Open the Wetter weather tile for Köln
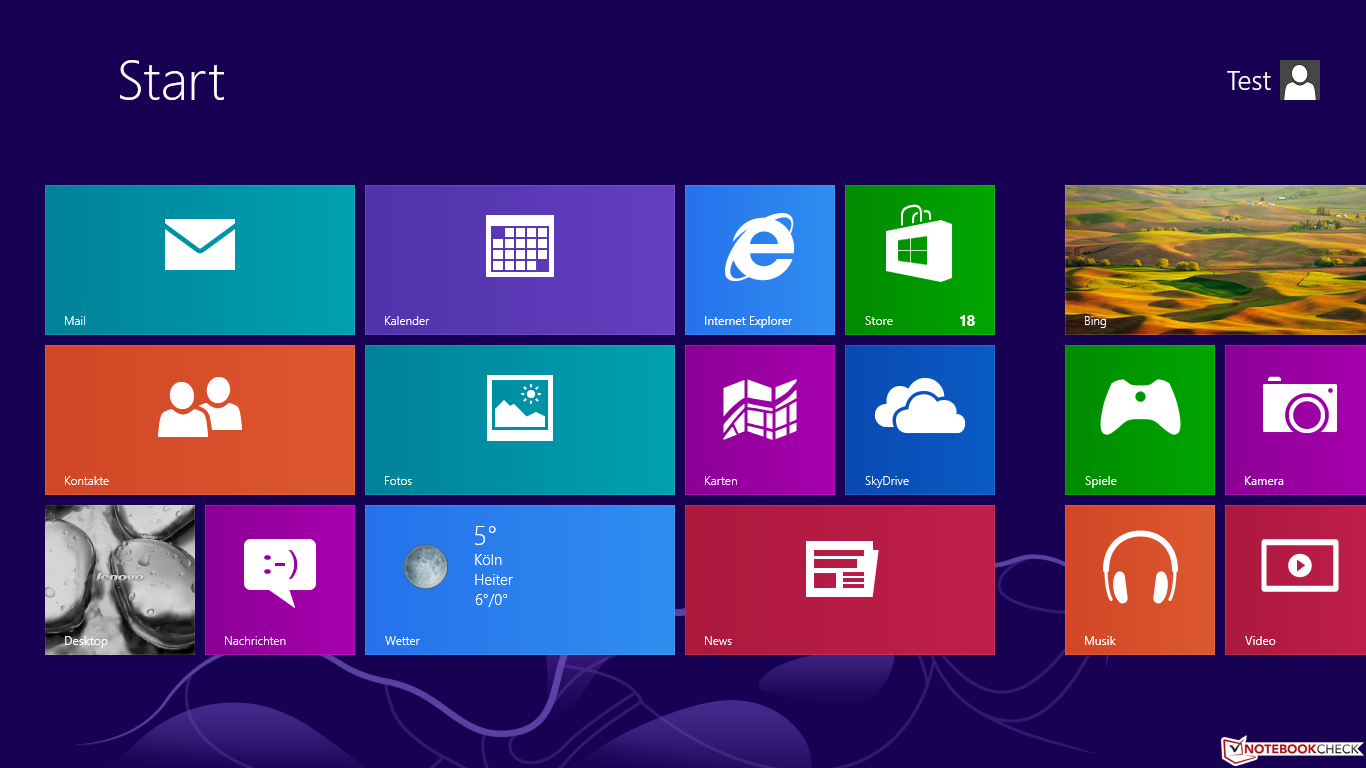Image resolution: width=1366 pixels, height=768 pixels. point(520,580)
